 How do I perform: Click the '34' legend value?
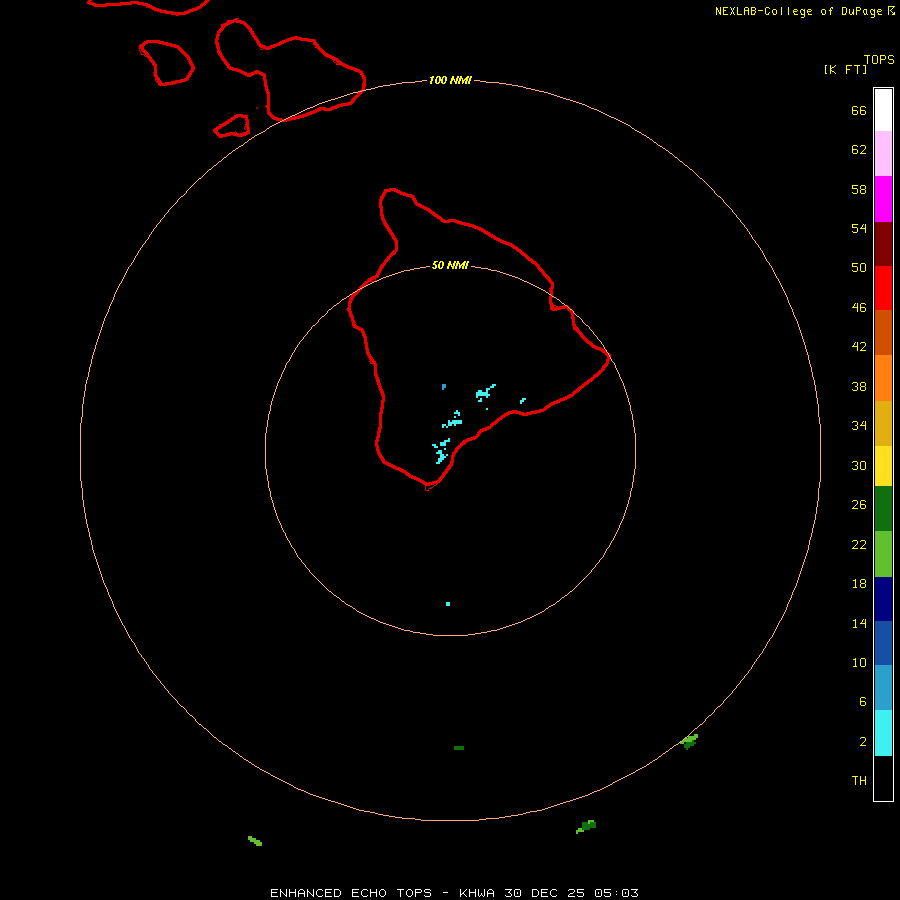coord(859,426)
